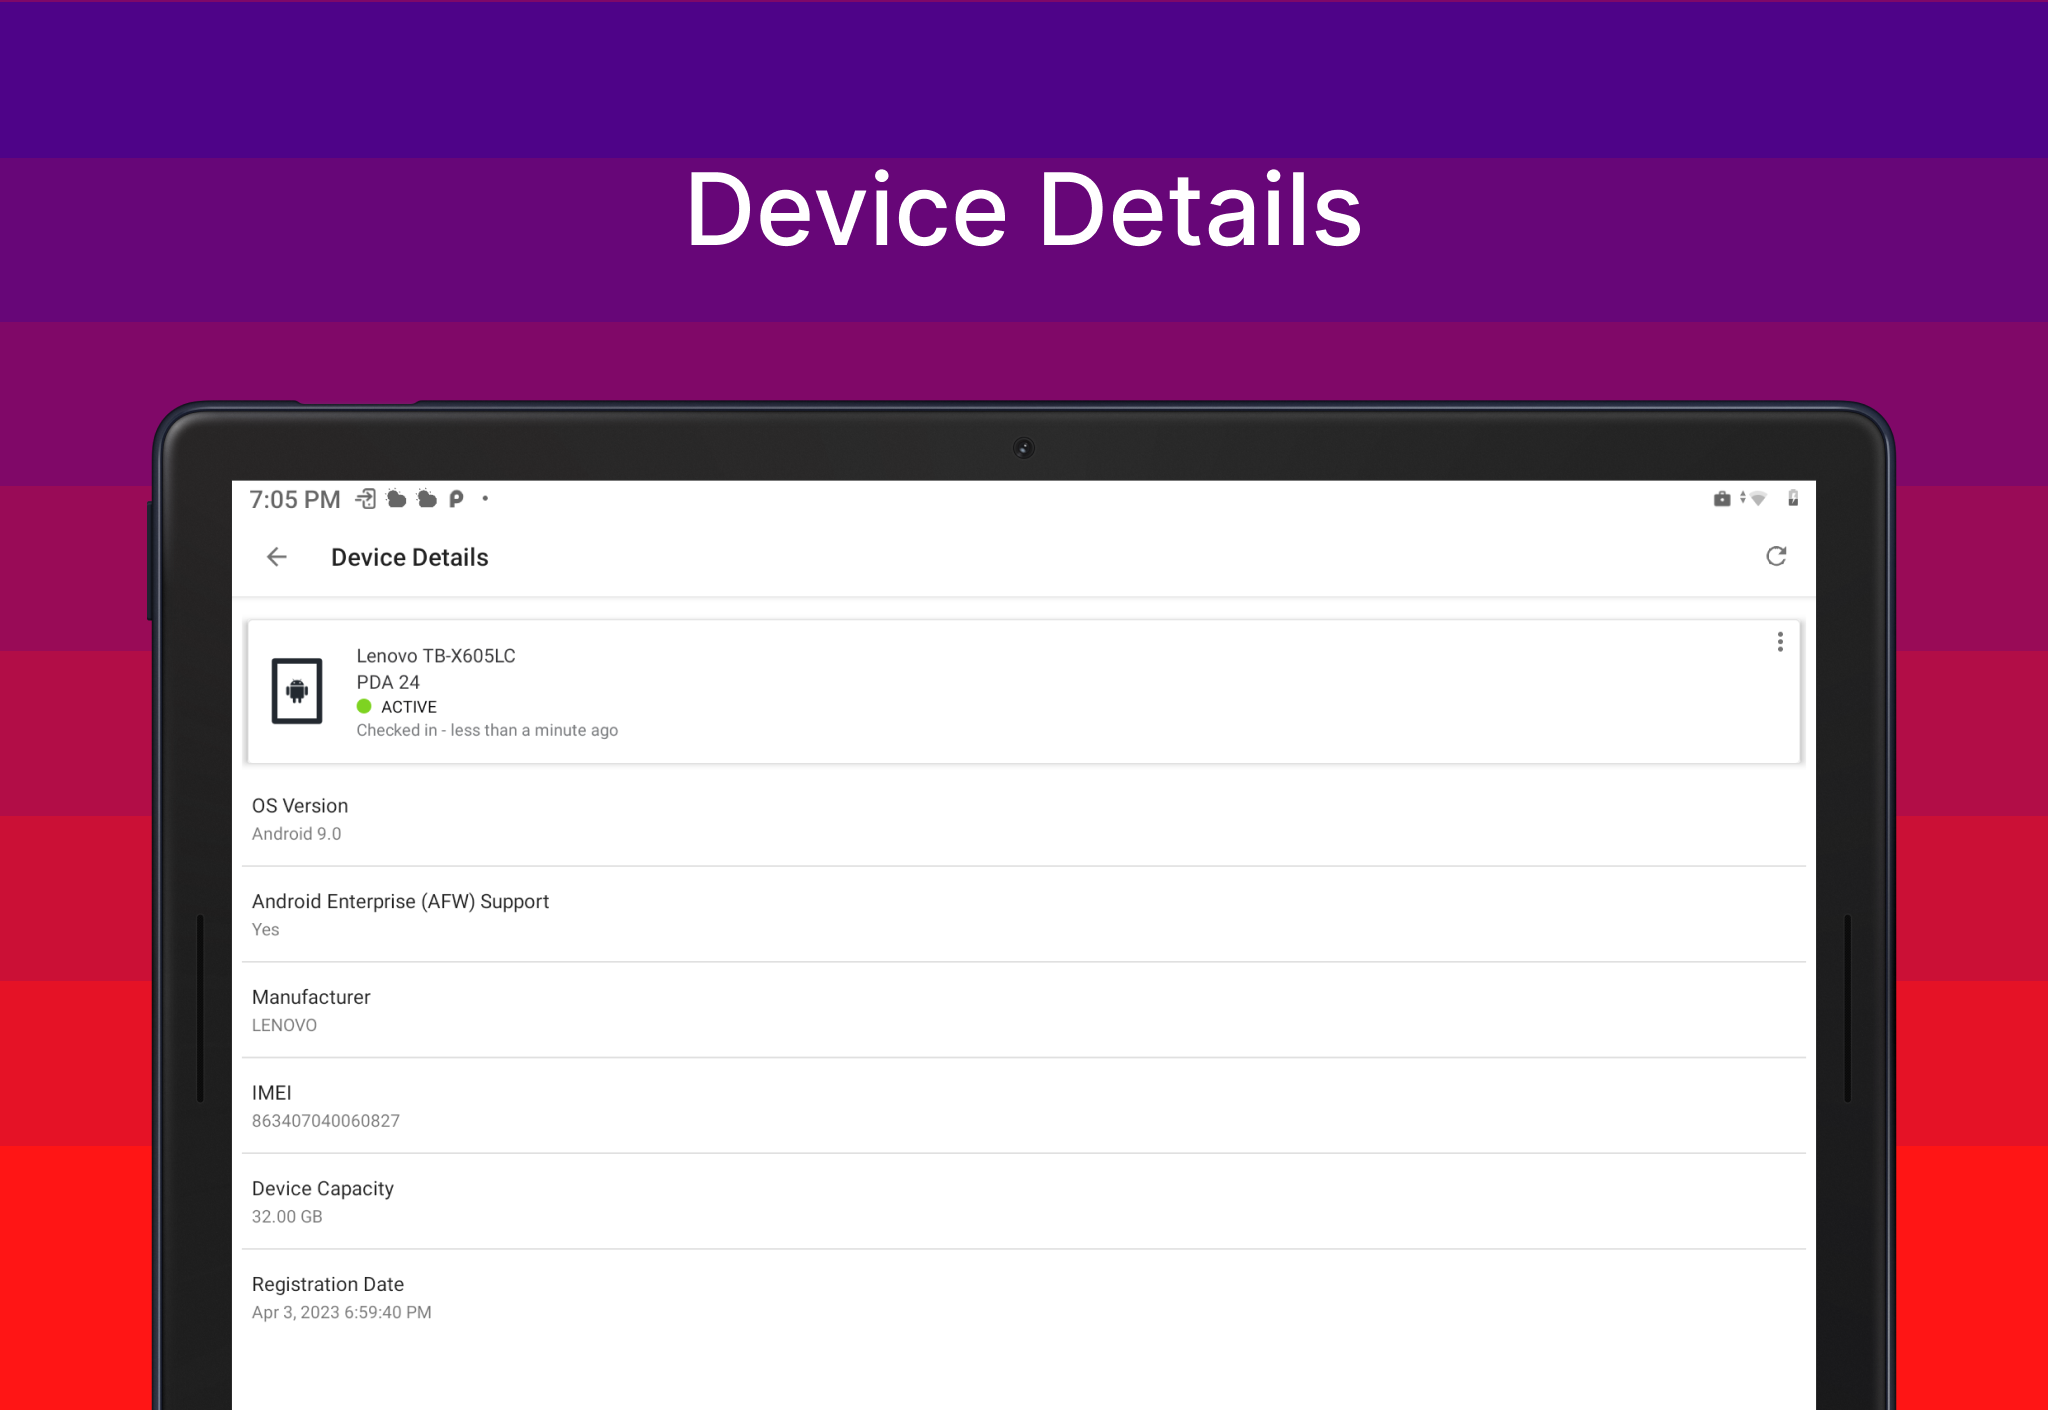Tap the sign-in notification icon in status bar
The height and width of the screenshot is (1410, 2048).
tap(366, 499)
